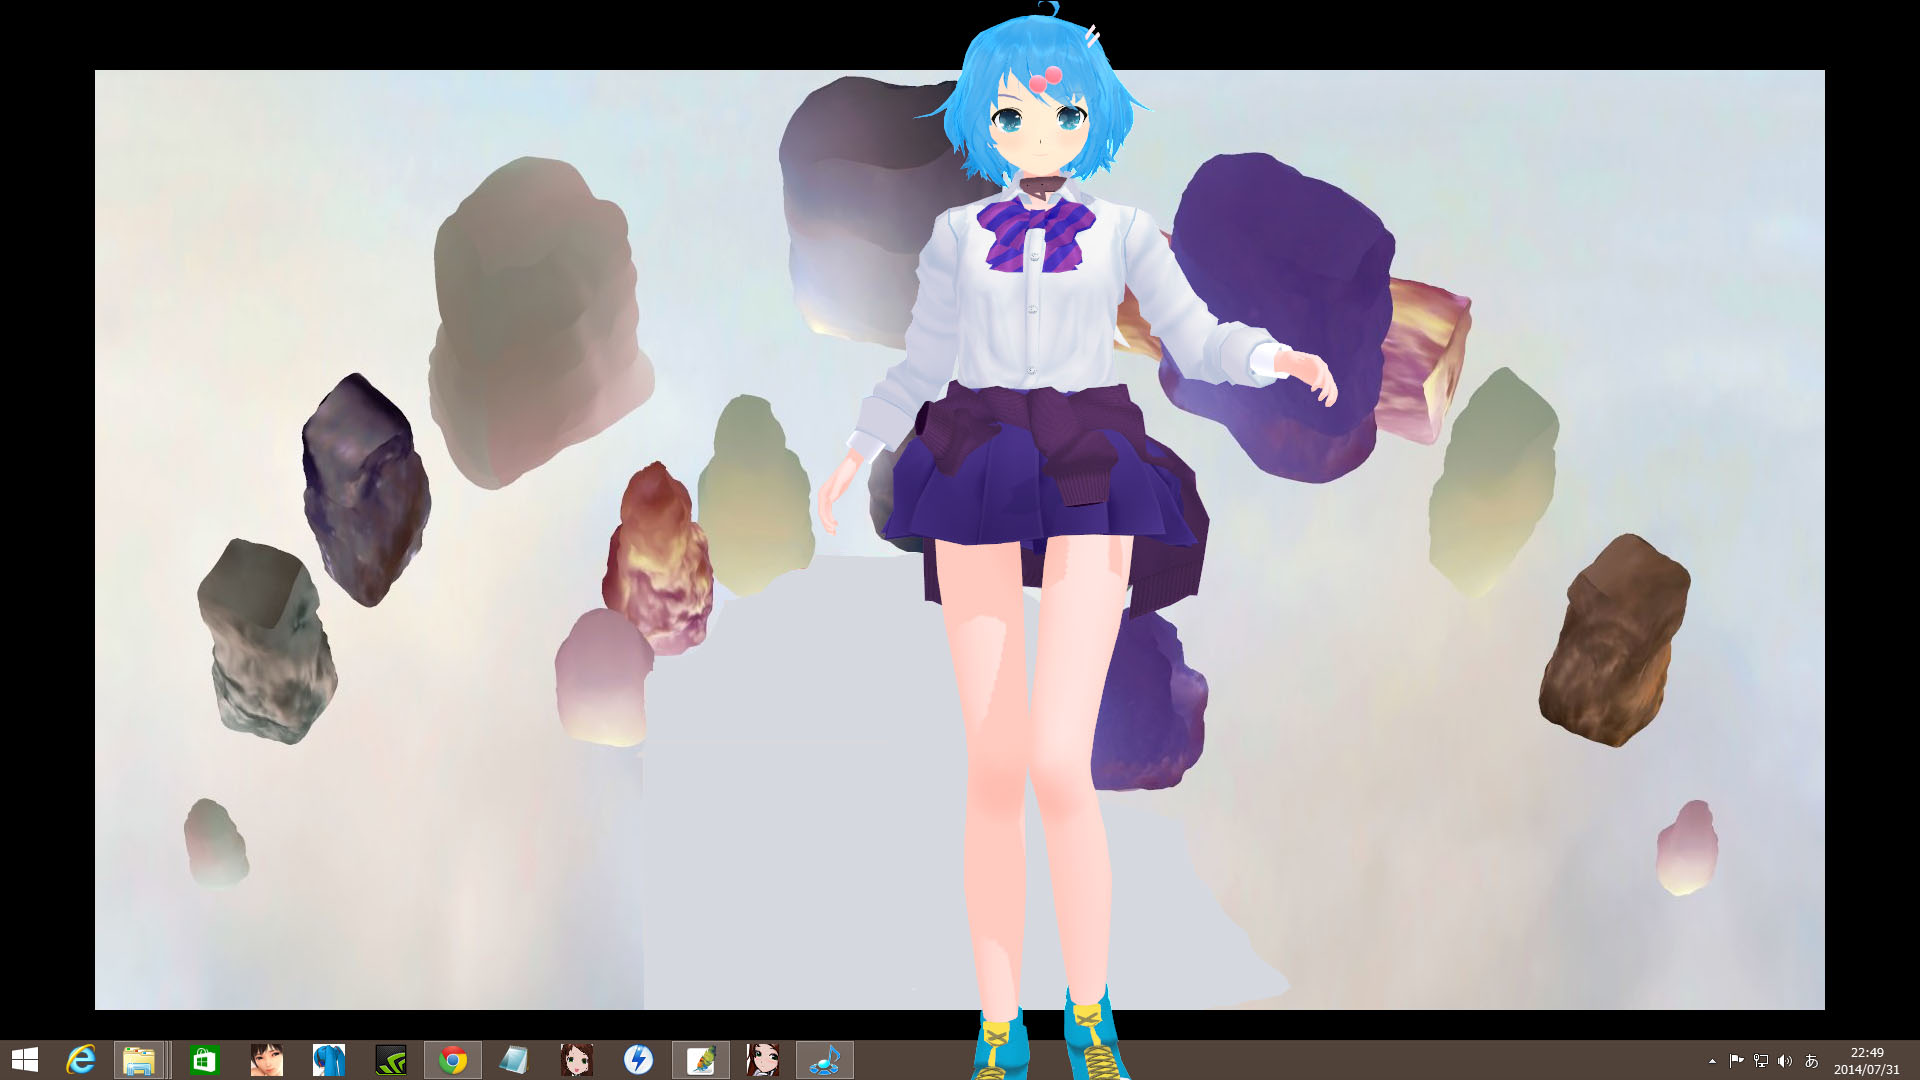Open the notepad-style taskbar icon
The height and width of the screenshot is (1080, 1920).
coord(514,1060)
